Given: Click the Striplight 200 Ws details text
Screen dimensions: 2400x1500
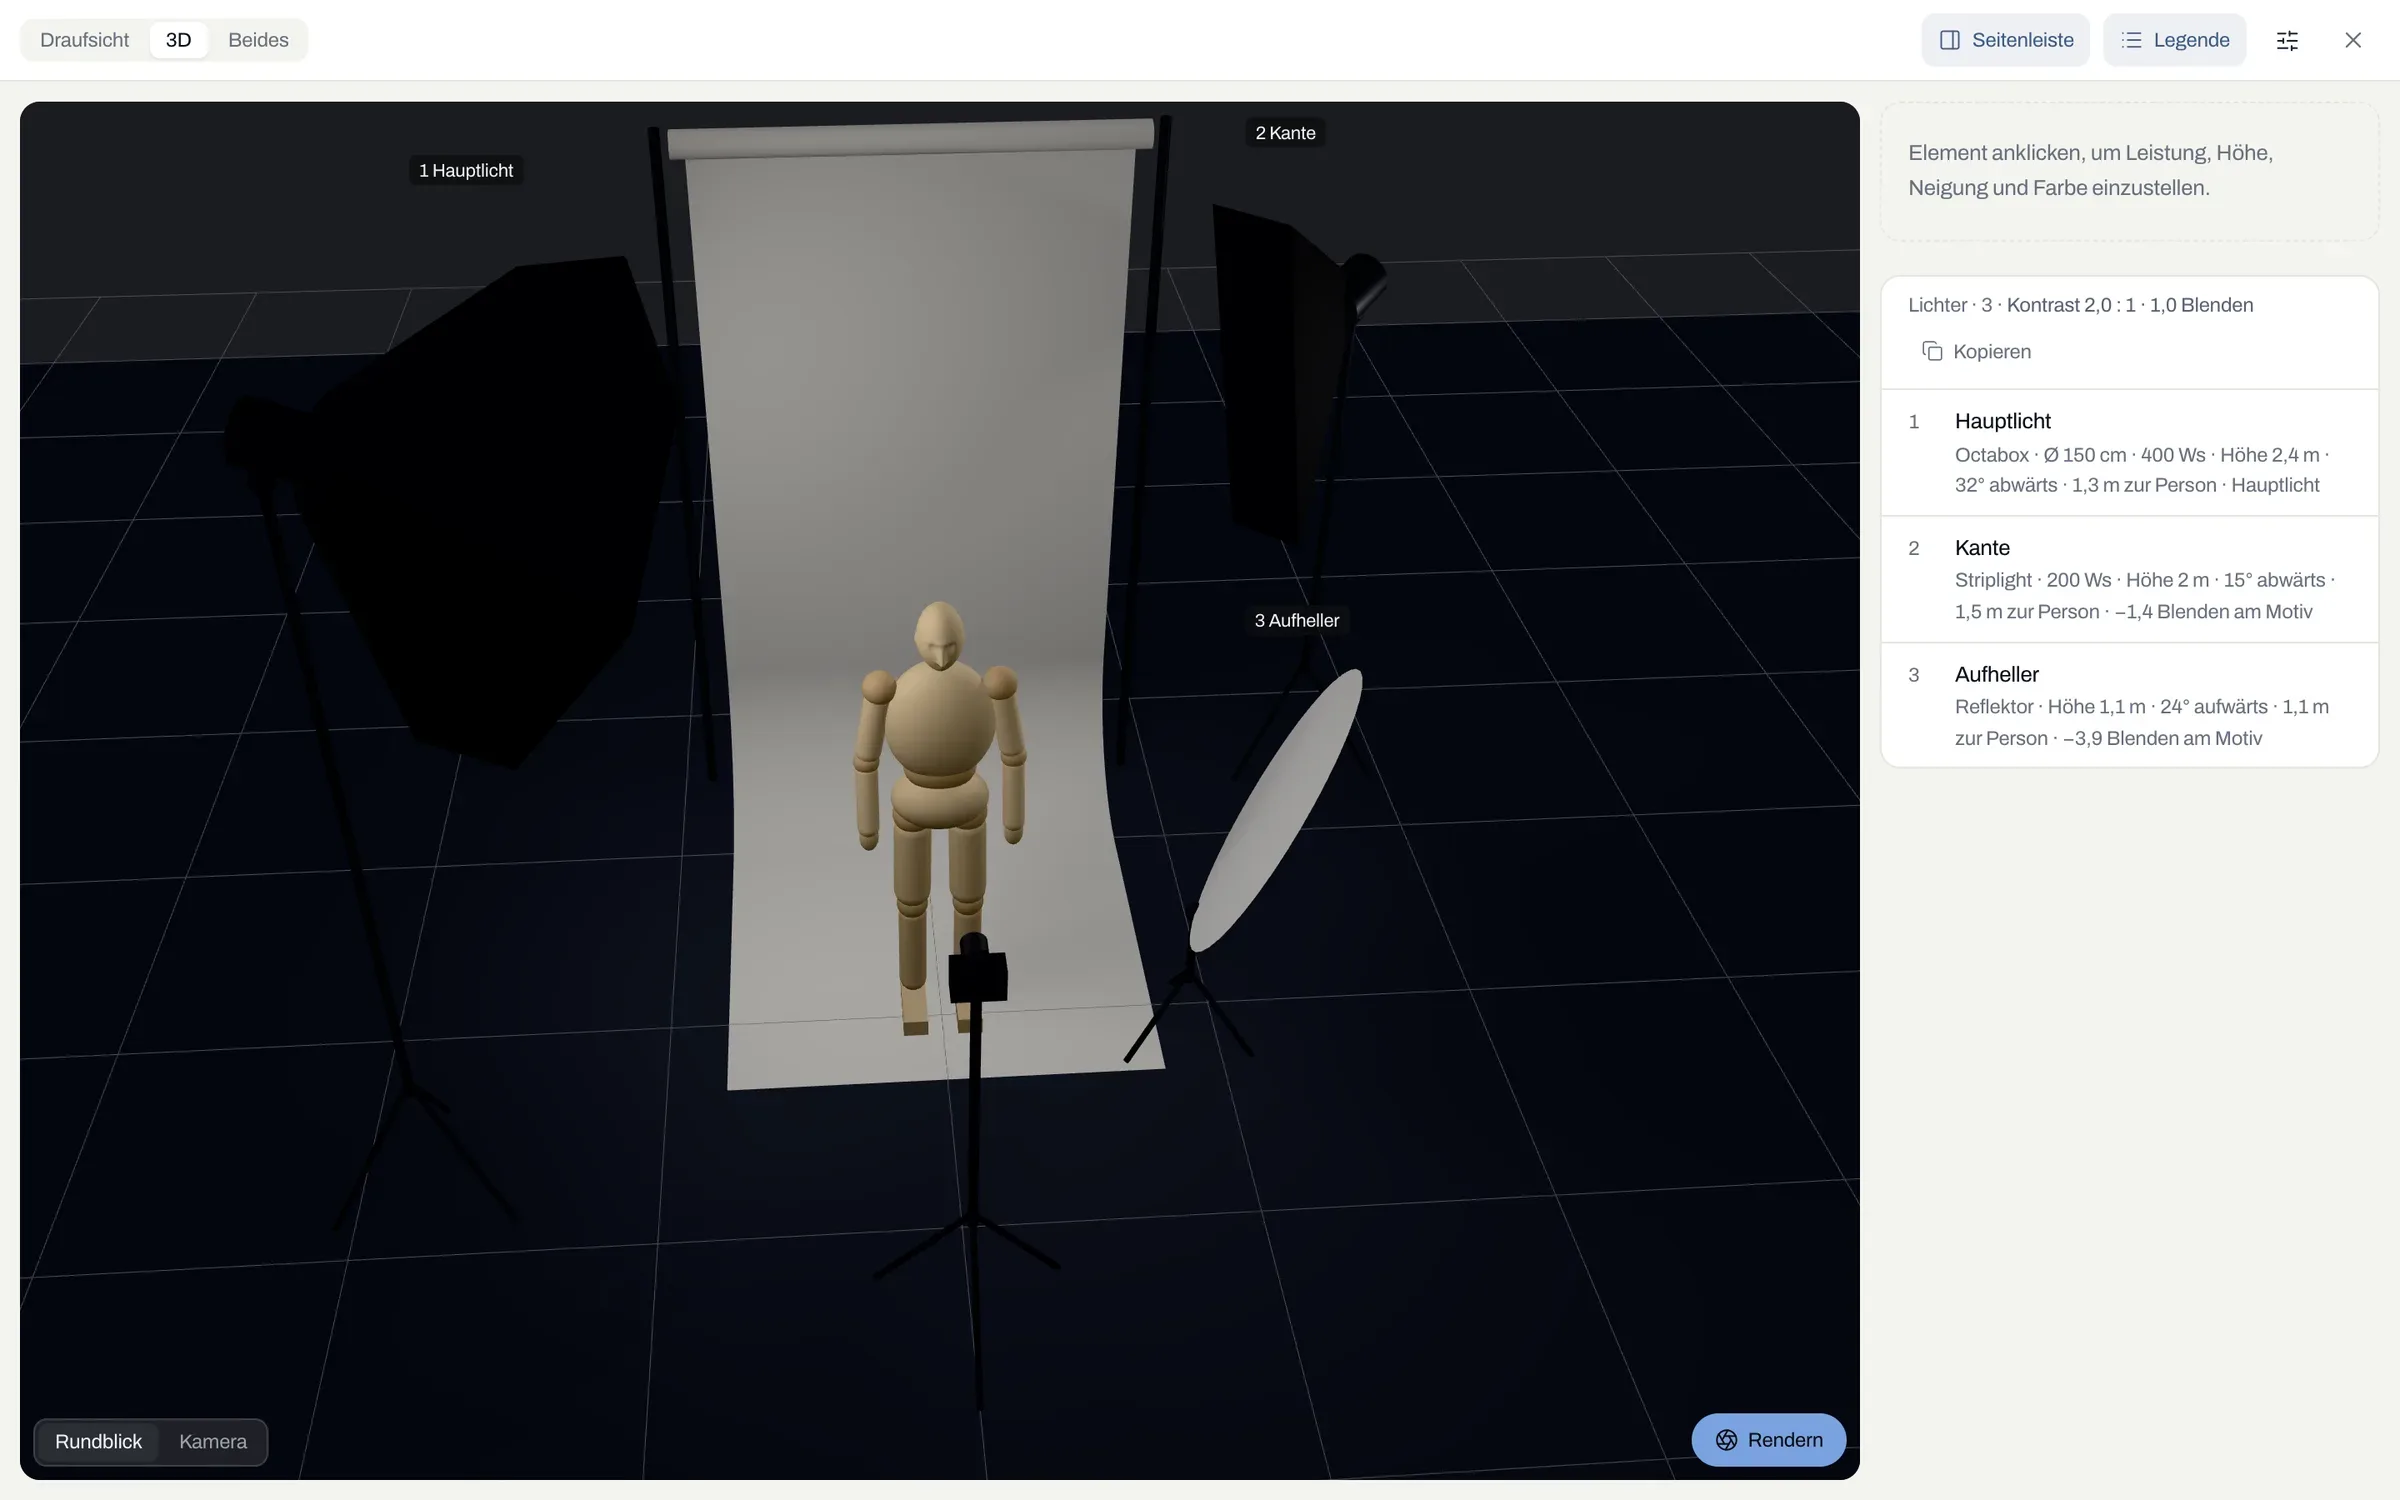Looking at the screenshot, I should [2145, 596].
